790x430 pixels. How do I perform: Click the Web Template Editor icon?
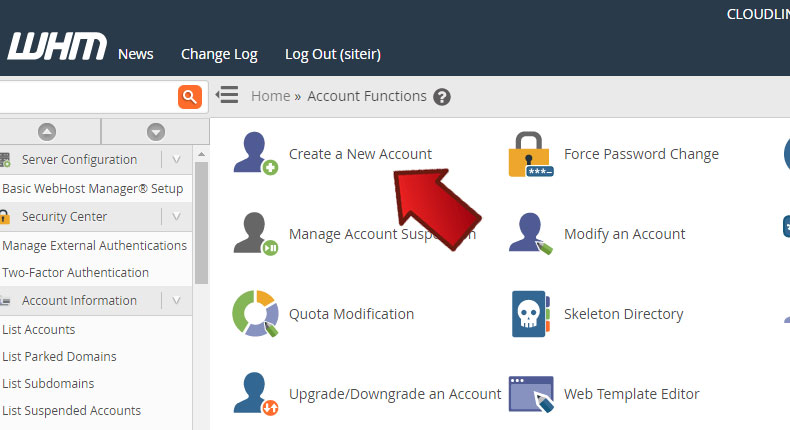(x=531, y=394)
